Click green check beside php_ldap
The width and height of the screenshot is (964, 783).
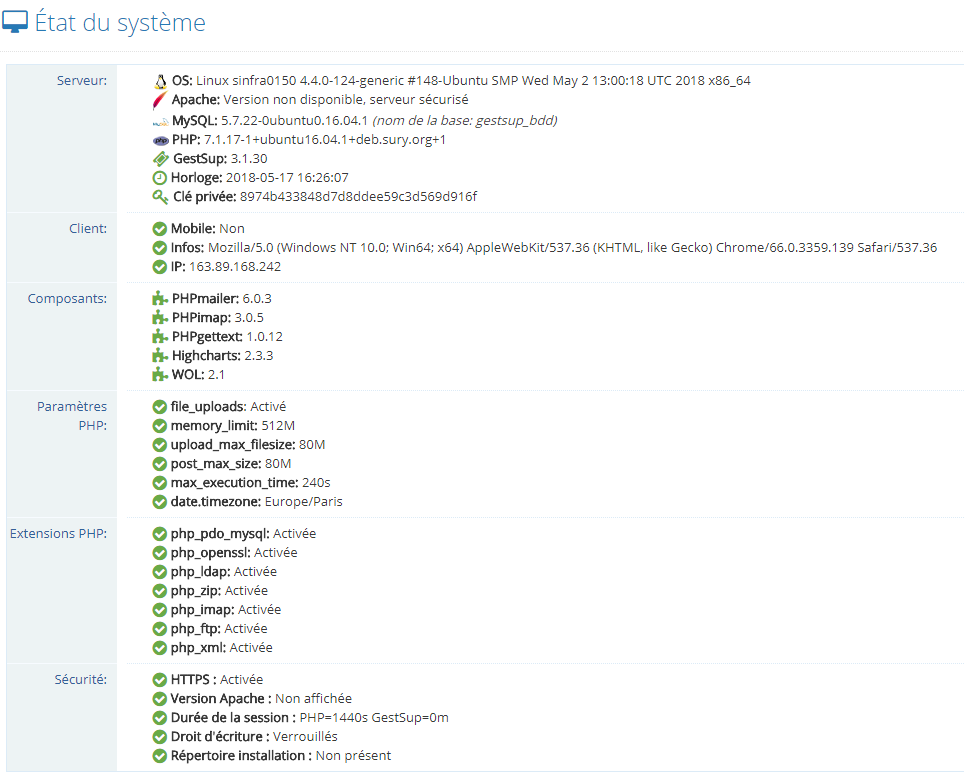pyautogui.click(x=160, y=572)
